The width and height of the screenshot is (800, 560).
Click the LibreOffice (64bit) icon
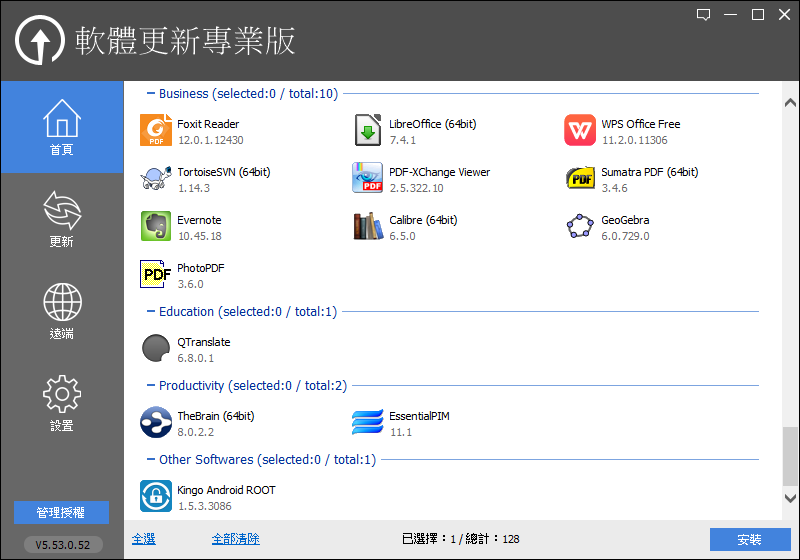click(367, 130)
